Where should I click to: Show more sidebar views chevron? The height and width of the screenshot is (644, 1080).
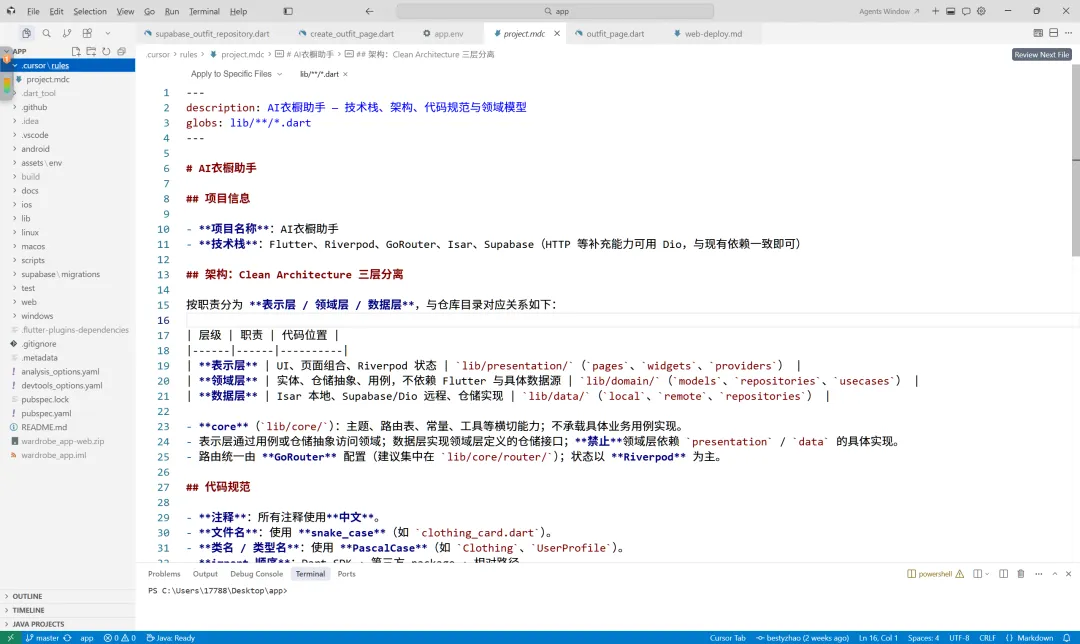point(107,33)
